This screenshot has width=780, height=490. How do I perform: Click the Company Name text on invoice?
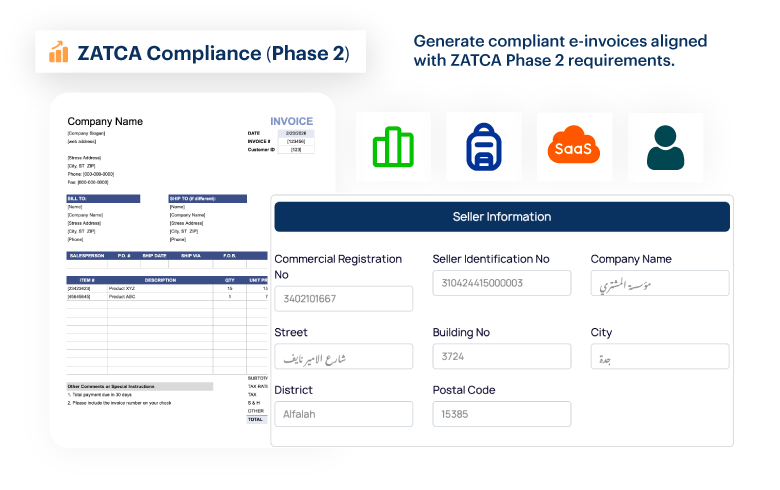[x=105, y=121]
